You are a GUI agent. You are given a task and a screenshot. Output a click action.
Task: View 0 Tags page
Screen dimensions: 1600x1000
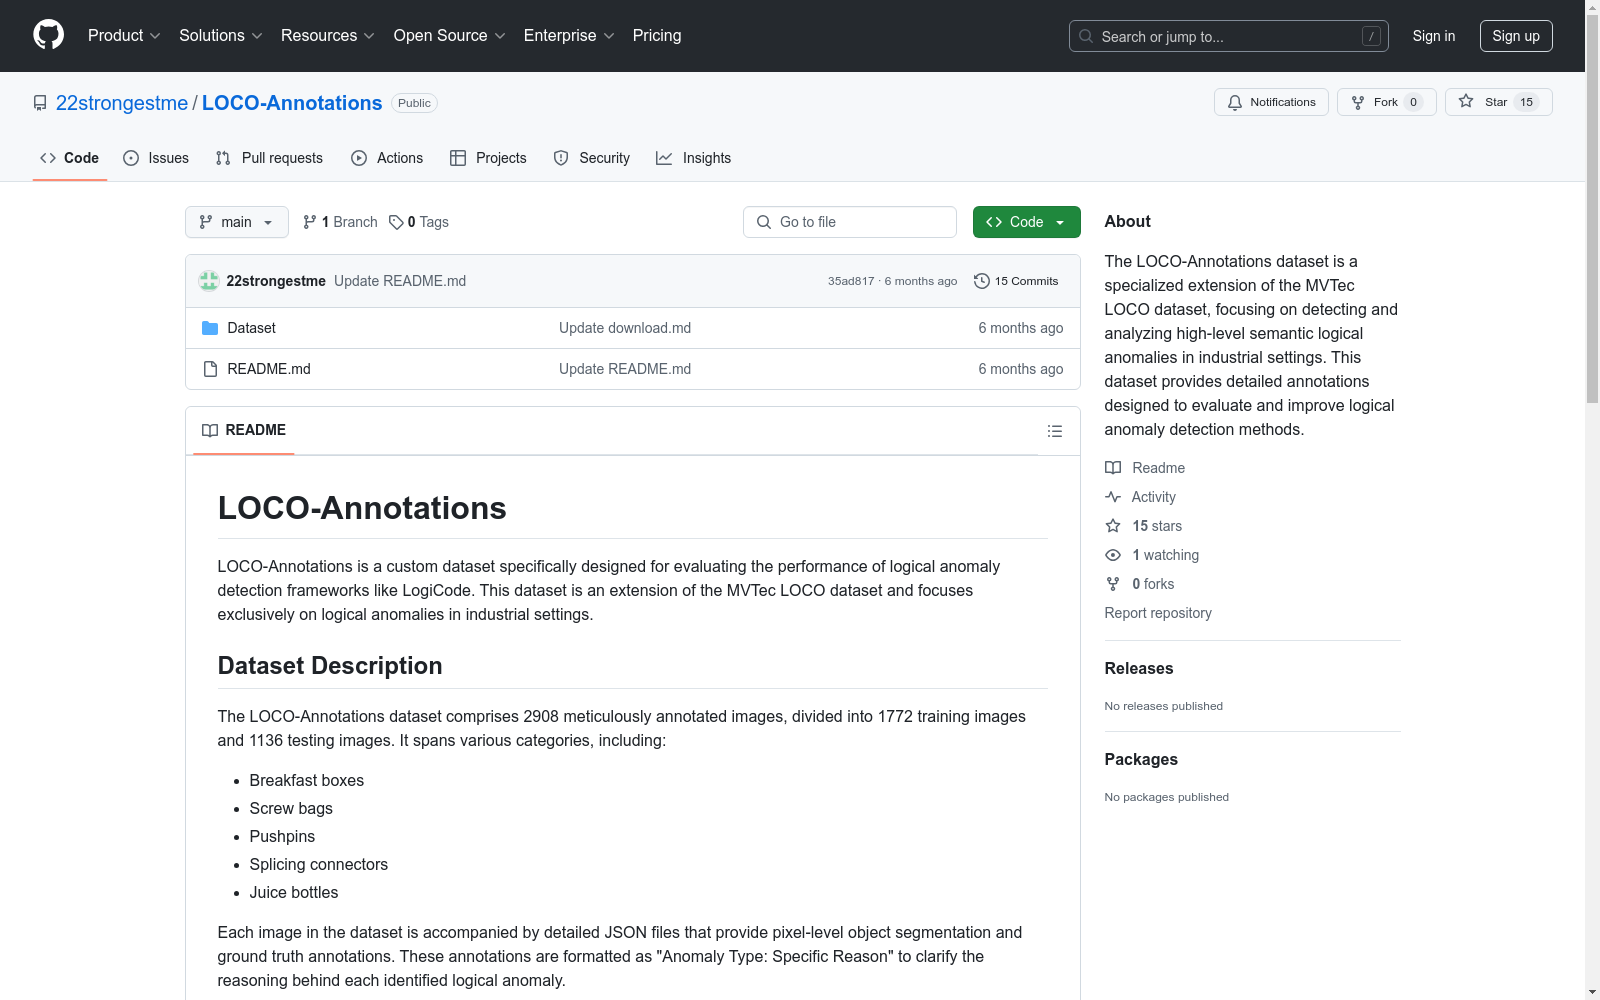(x=419, y=222)
